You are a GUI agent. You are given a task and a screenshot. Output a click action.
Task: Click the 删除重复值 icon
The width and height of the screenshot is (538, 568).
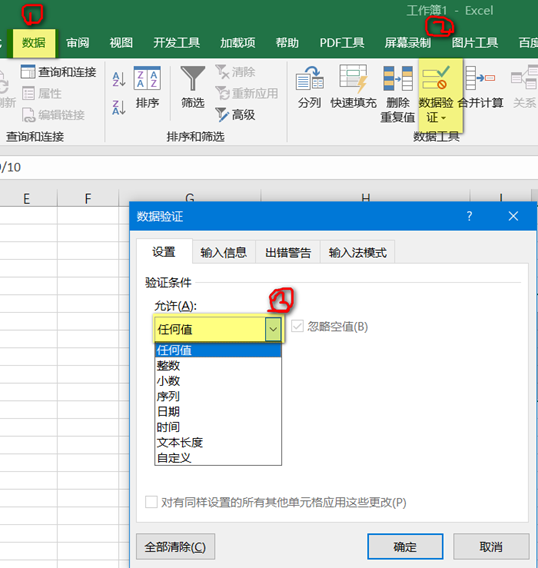point(398,78)
